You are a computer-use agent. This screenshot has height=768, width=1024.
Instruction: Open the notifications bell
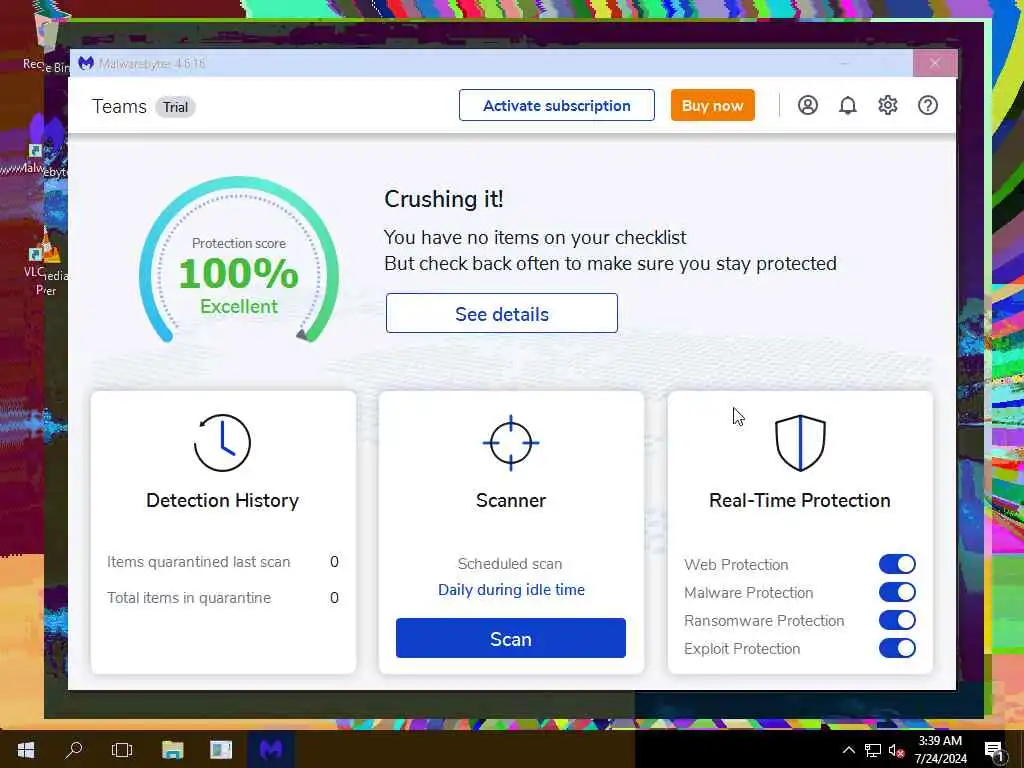[848, 105]
